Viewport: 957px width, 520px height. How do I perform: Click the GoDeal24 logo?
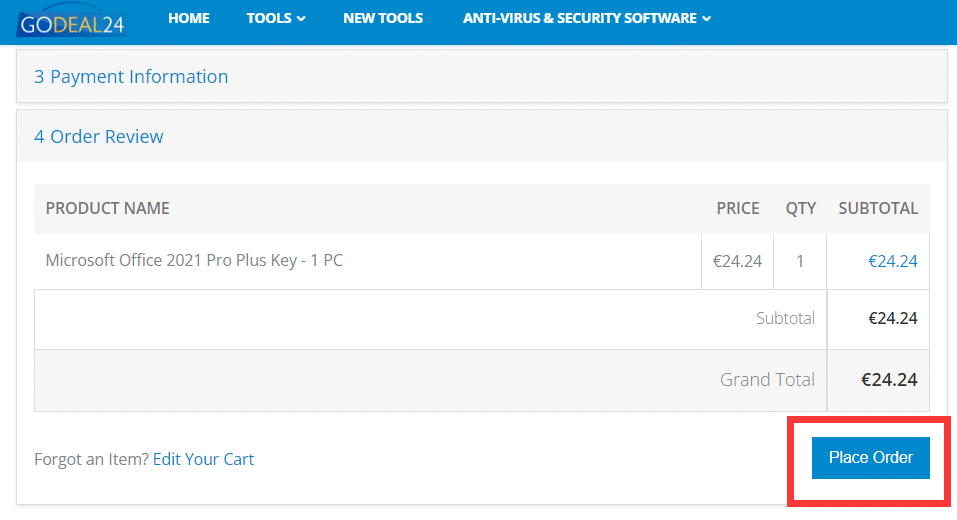[71, 22]
